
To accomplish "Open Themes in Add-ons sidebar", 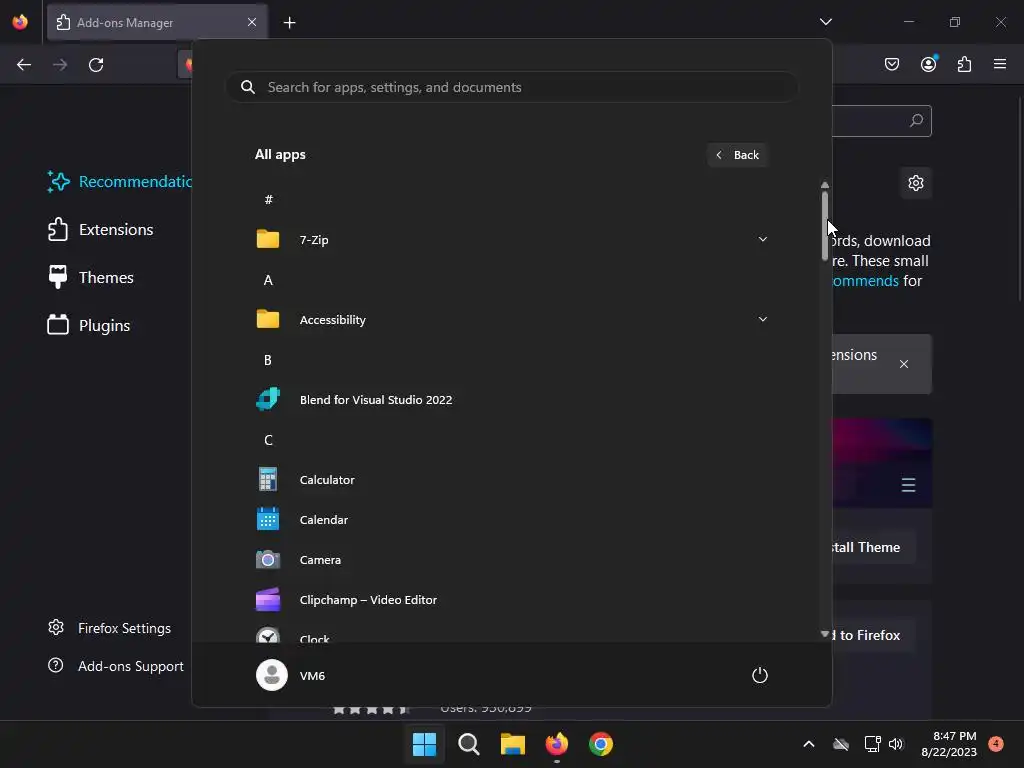I will (91, 278).
